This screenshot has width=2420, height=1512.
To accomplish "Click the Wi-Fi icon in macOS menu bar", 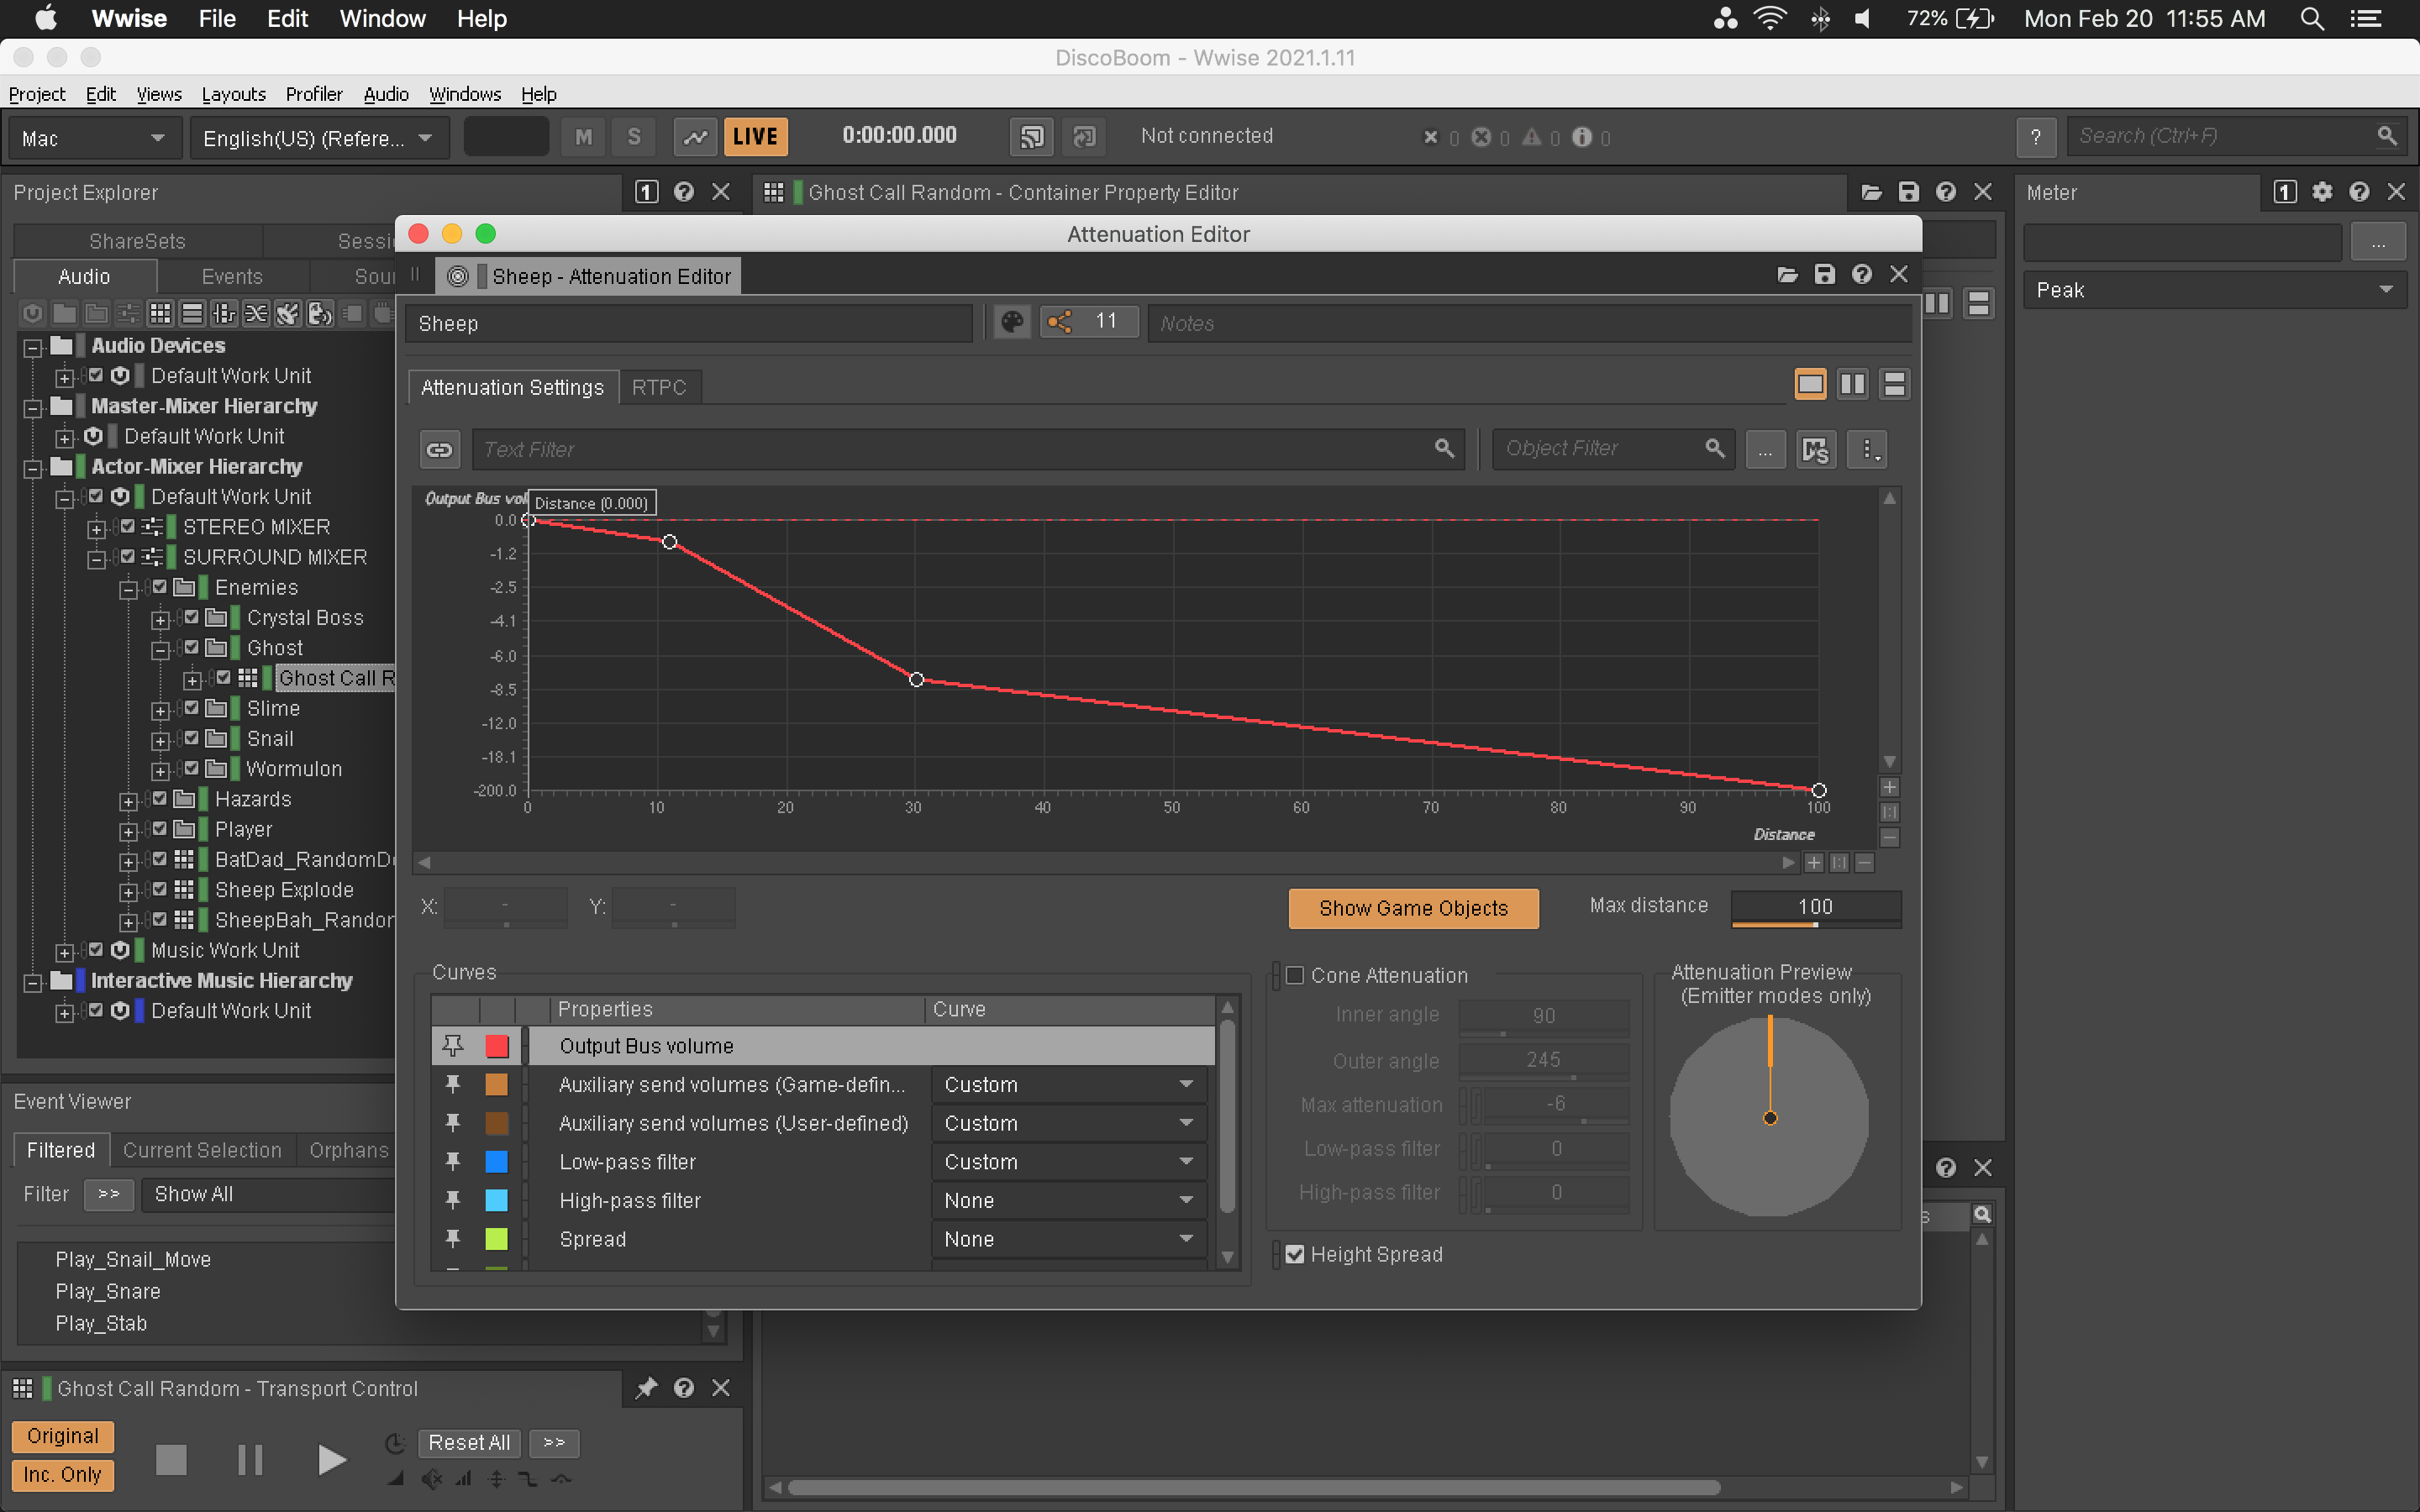I will 1770,19.
